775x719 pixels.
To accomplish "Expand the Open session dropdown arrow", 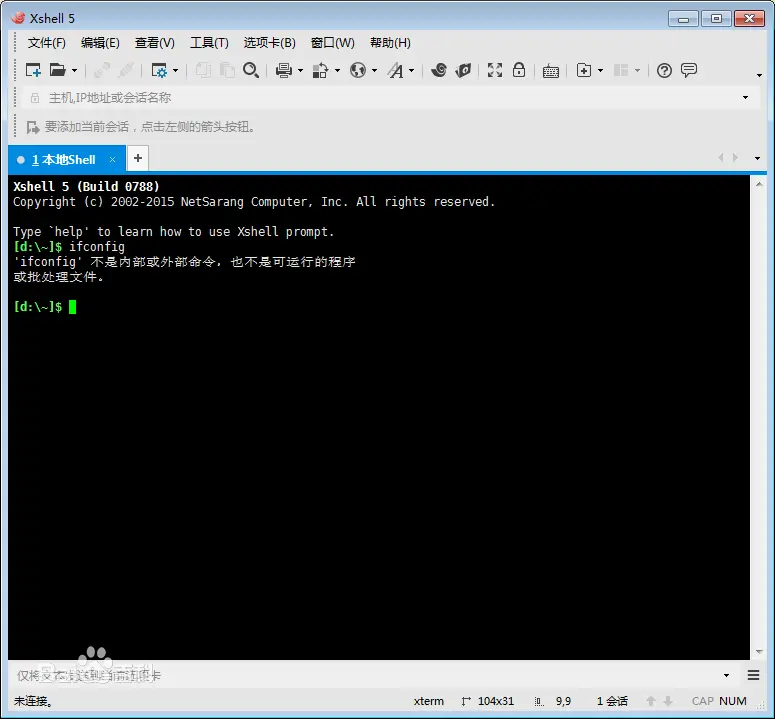I will (75, 71).
